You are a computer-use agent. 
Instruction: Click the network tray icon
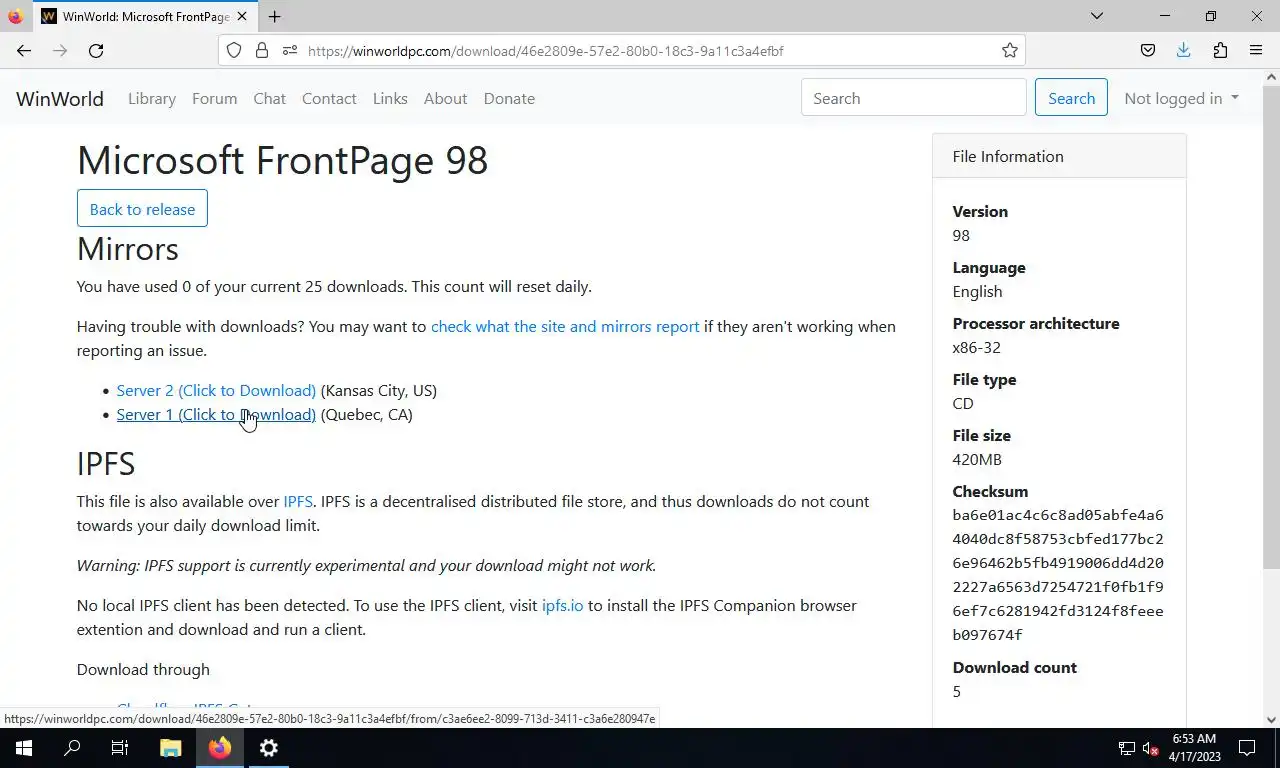1126,748
